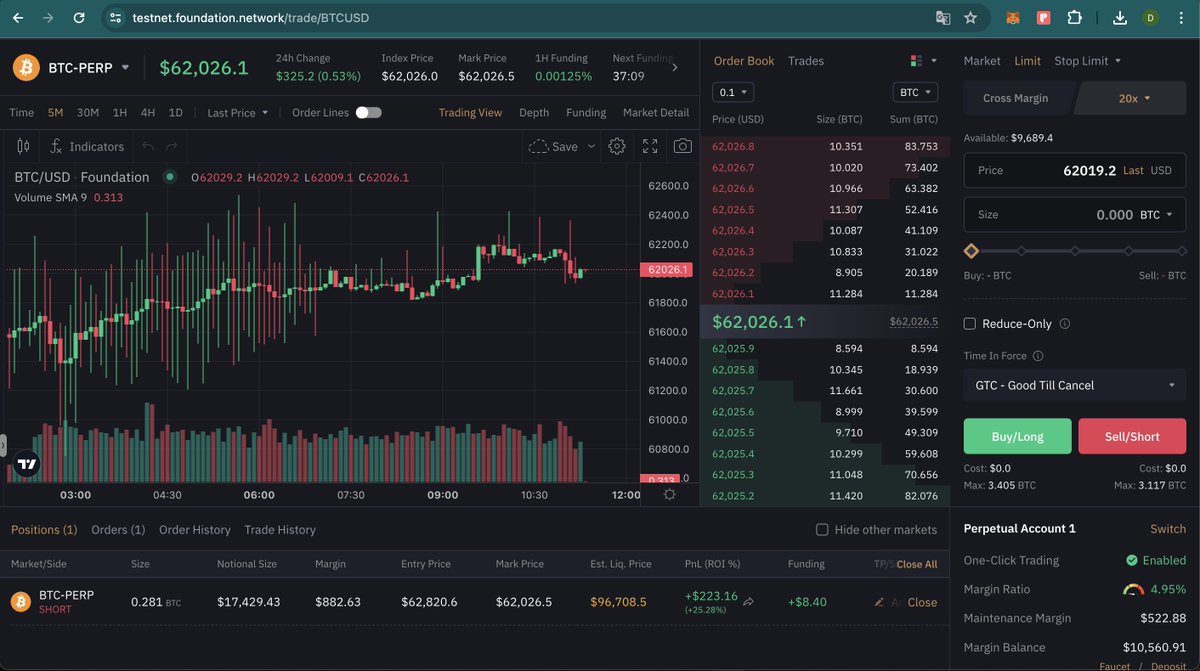
Task: Switch to the Depth chart tab
Action: [534, 113]
